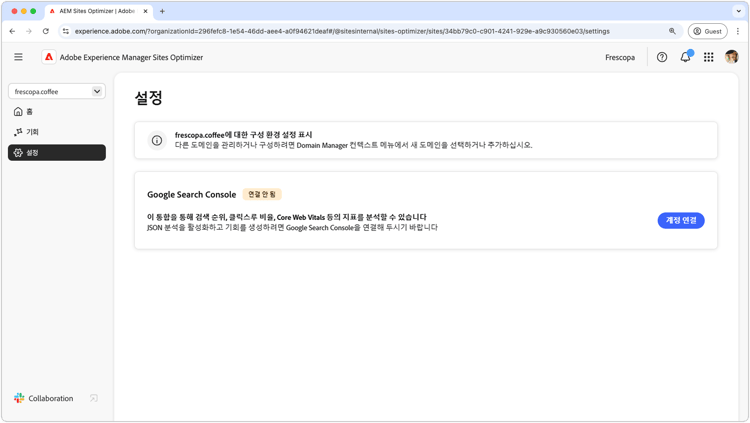Viewport: 750px width, 423px height.
Task: Open the help question mark icon
Action: (x=662, y=57)
